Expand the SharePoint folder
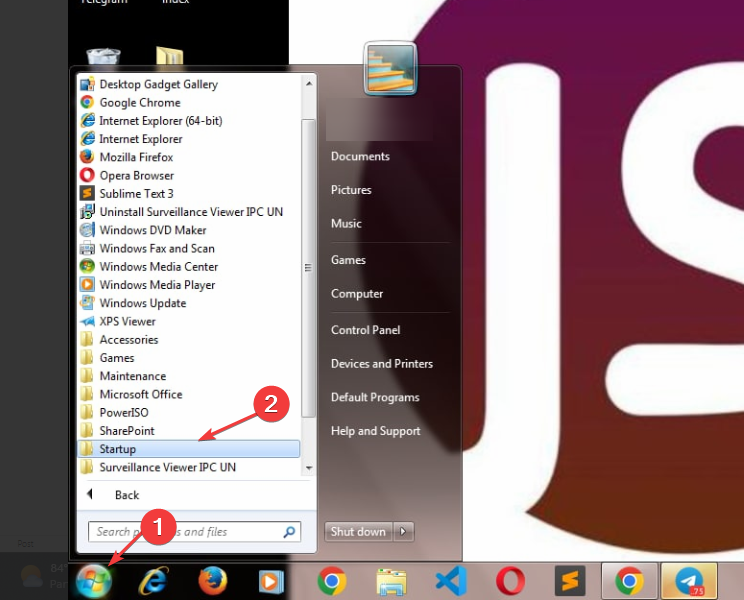 (188, 431)
